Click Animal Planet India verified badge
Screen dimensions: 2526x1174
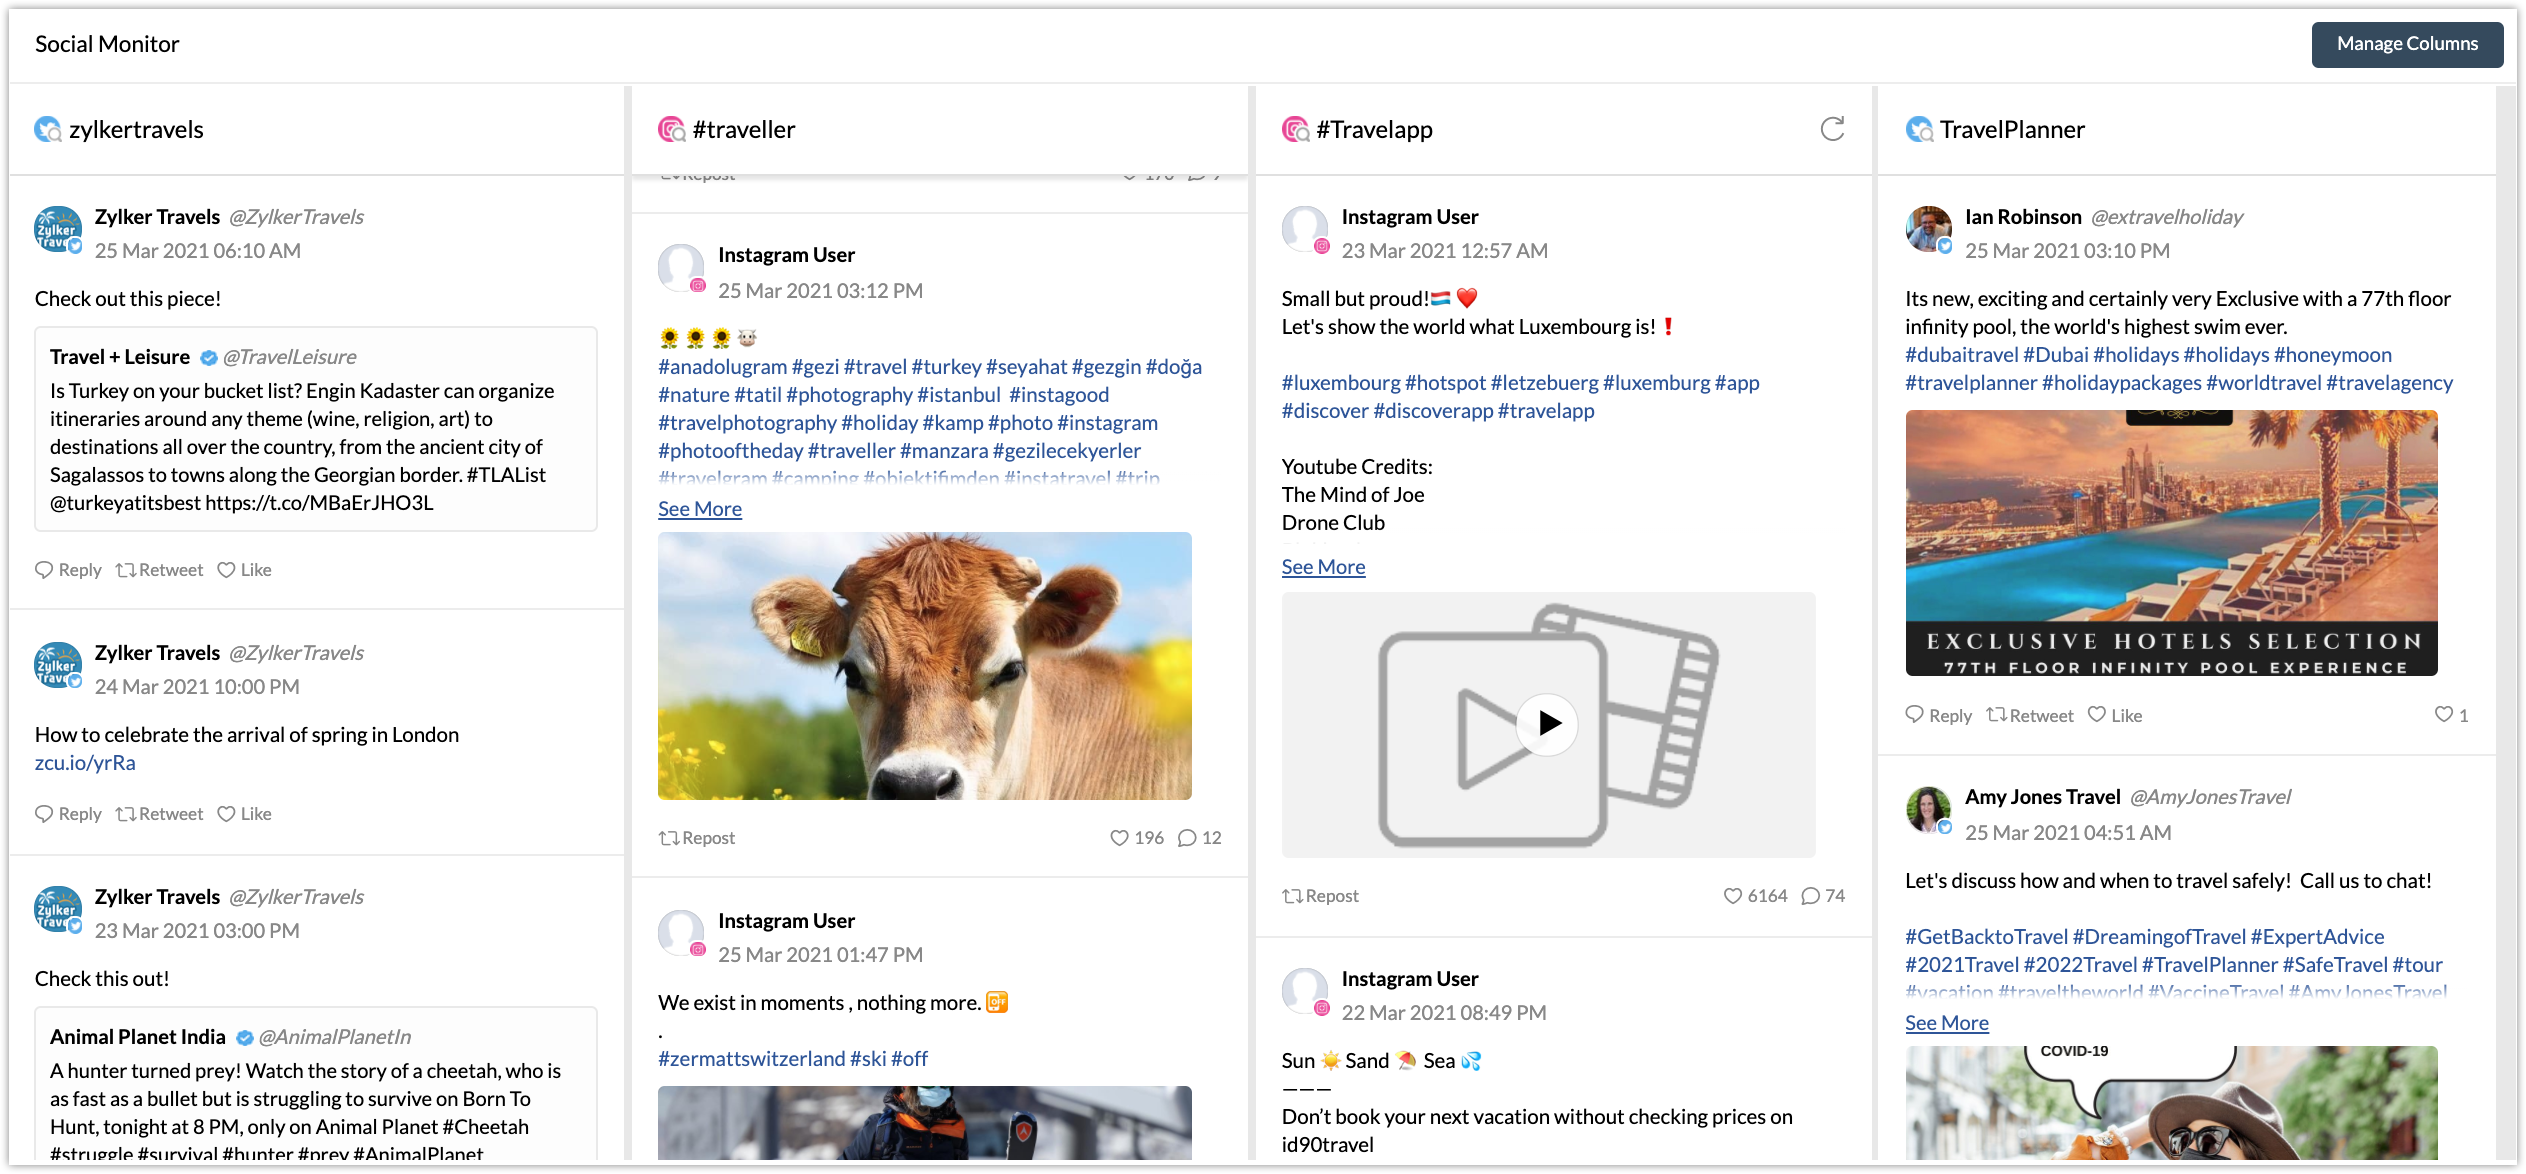tap(244, 1038)
